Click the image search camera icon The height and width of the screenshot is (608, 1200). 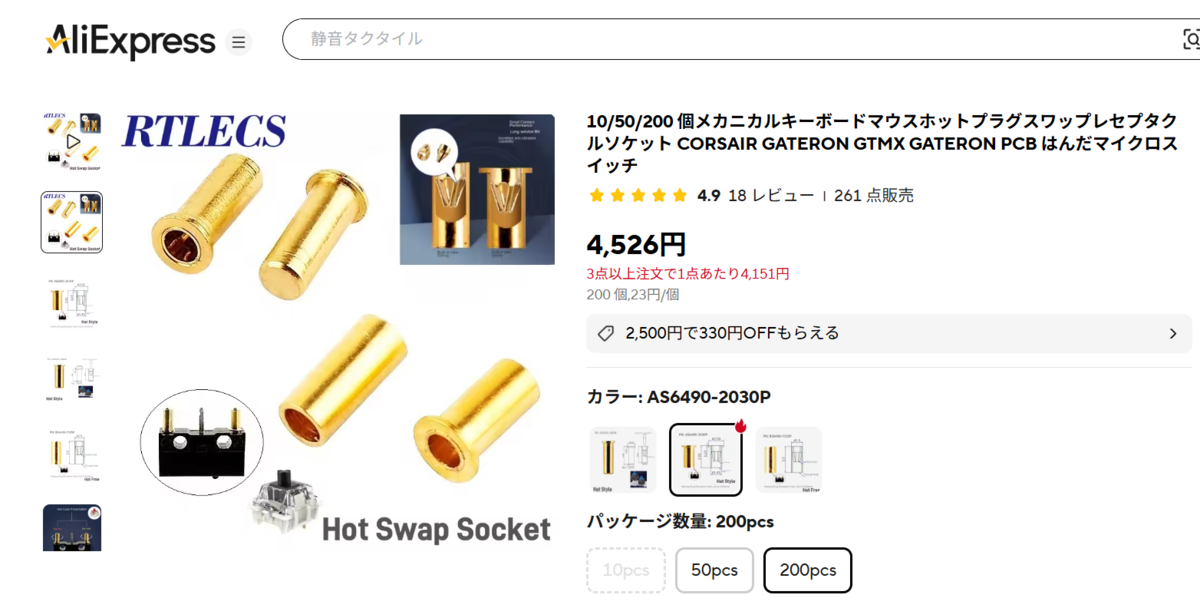(x=1190, y=39)
